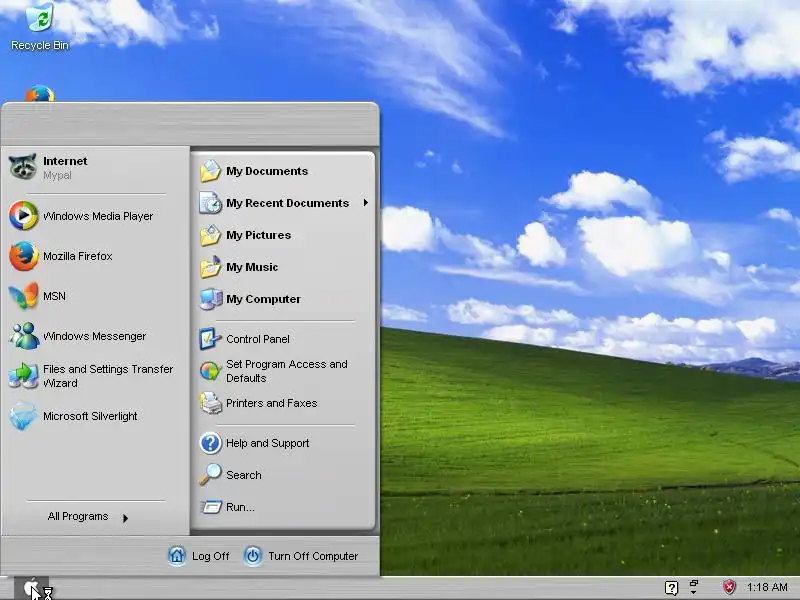Click the My Music folder icon

[210, 267]
